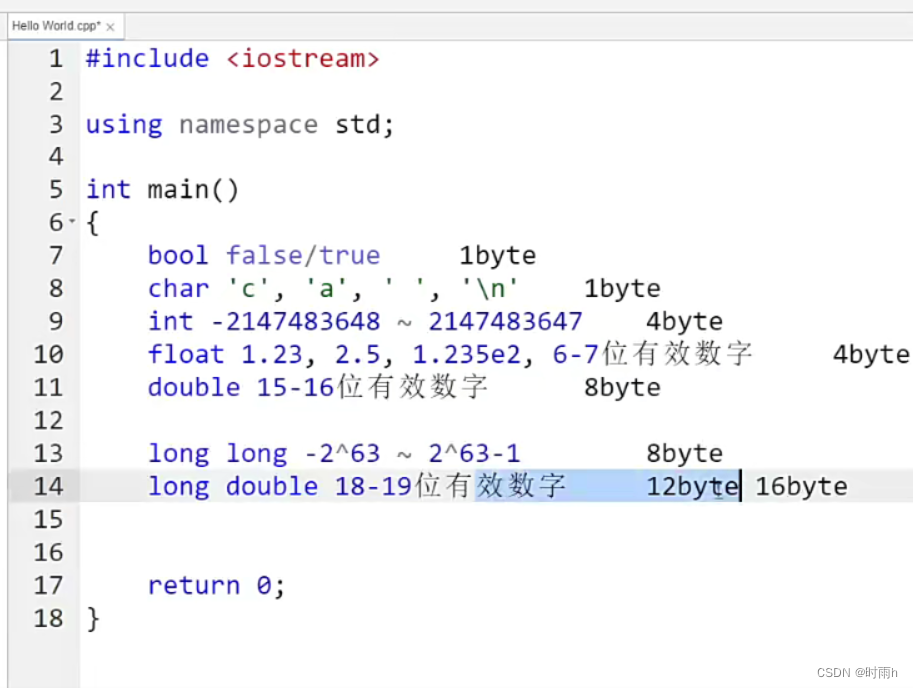The width and height of the screenshot is (913, 688).
Task: Select the iostream header name
Action: point(301,58)
